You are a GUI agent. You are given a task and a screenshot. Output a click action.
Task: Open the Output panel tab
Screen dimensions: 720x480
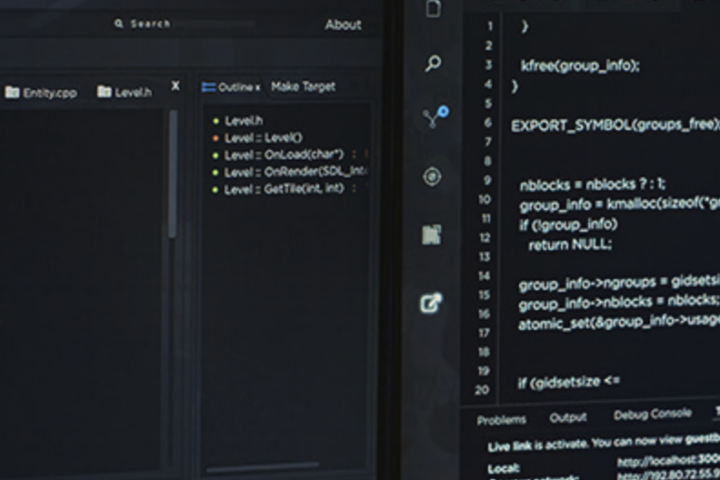pyautogui.click(x=568, y=418)
